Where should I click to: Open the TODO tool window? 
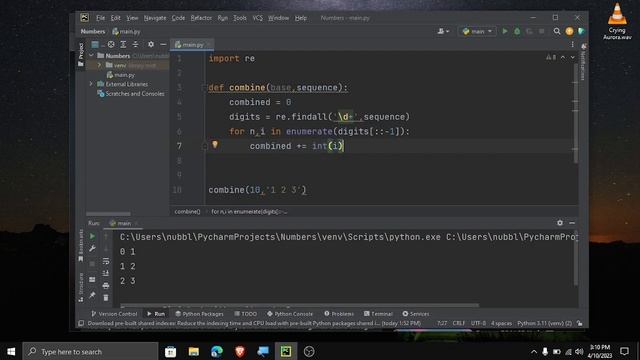tap(246, 314)
